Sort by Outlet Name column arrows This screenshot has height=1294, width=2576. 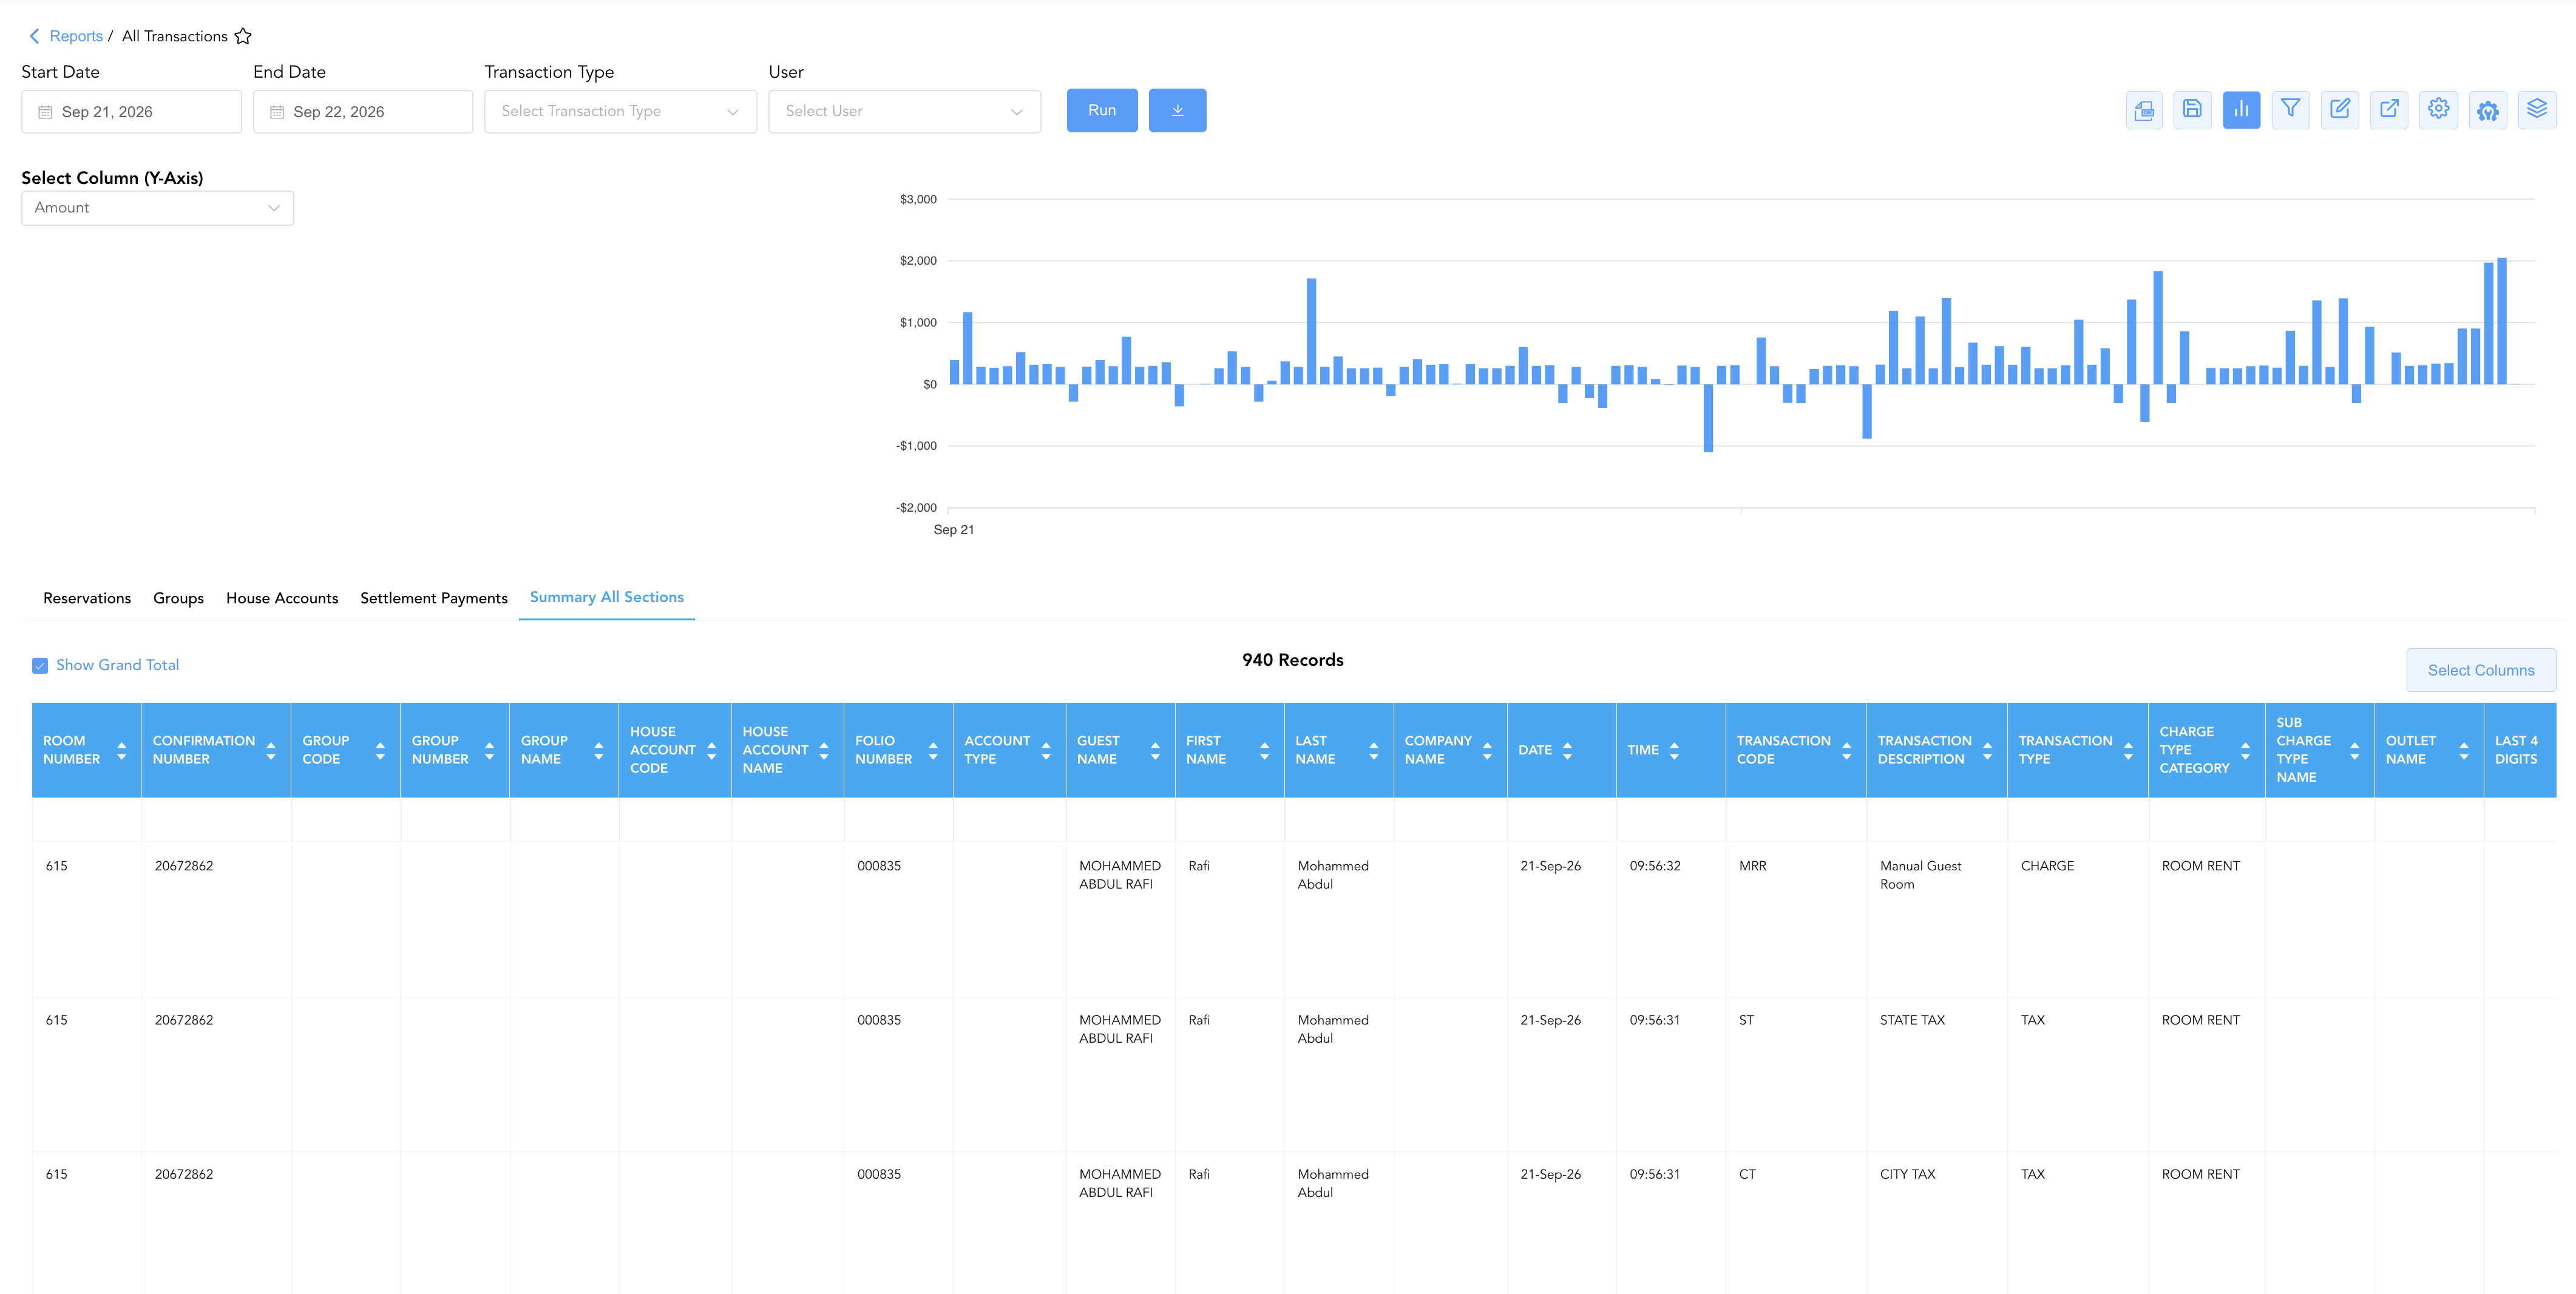coord(2464,750)
